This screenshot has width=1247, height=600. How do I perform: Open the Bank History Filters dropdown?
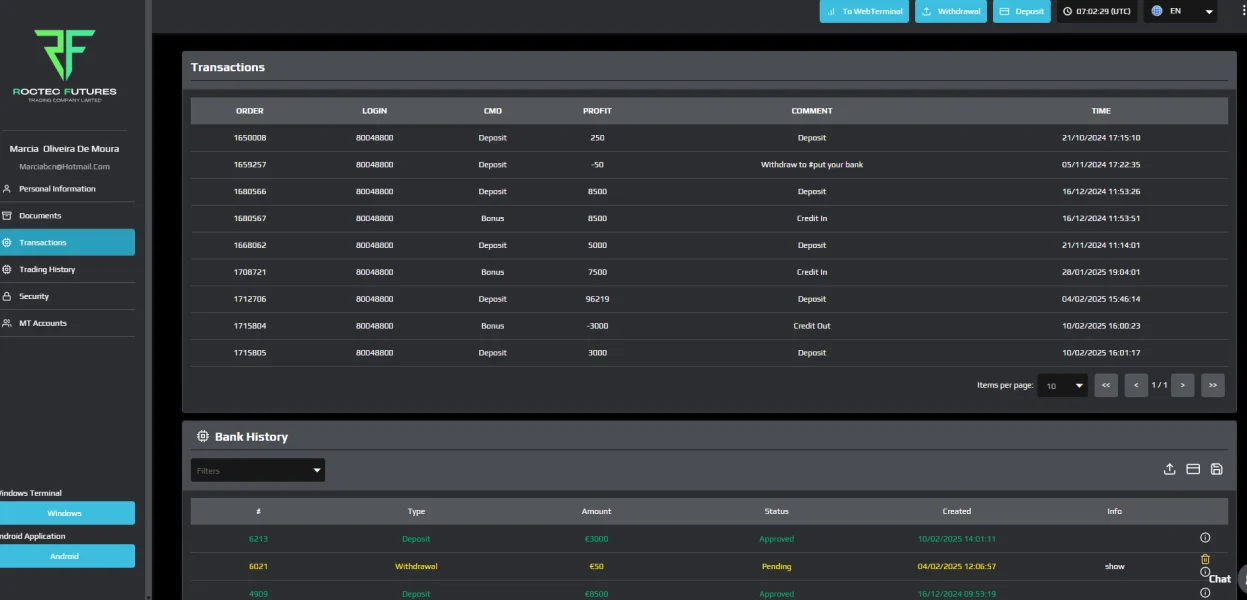(258, 470)
